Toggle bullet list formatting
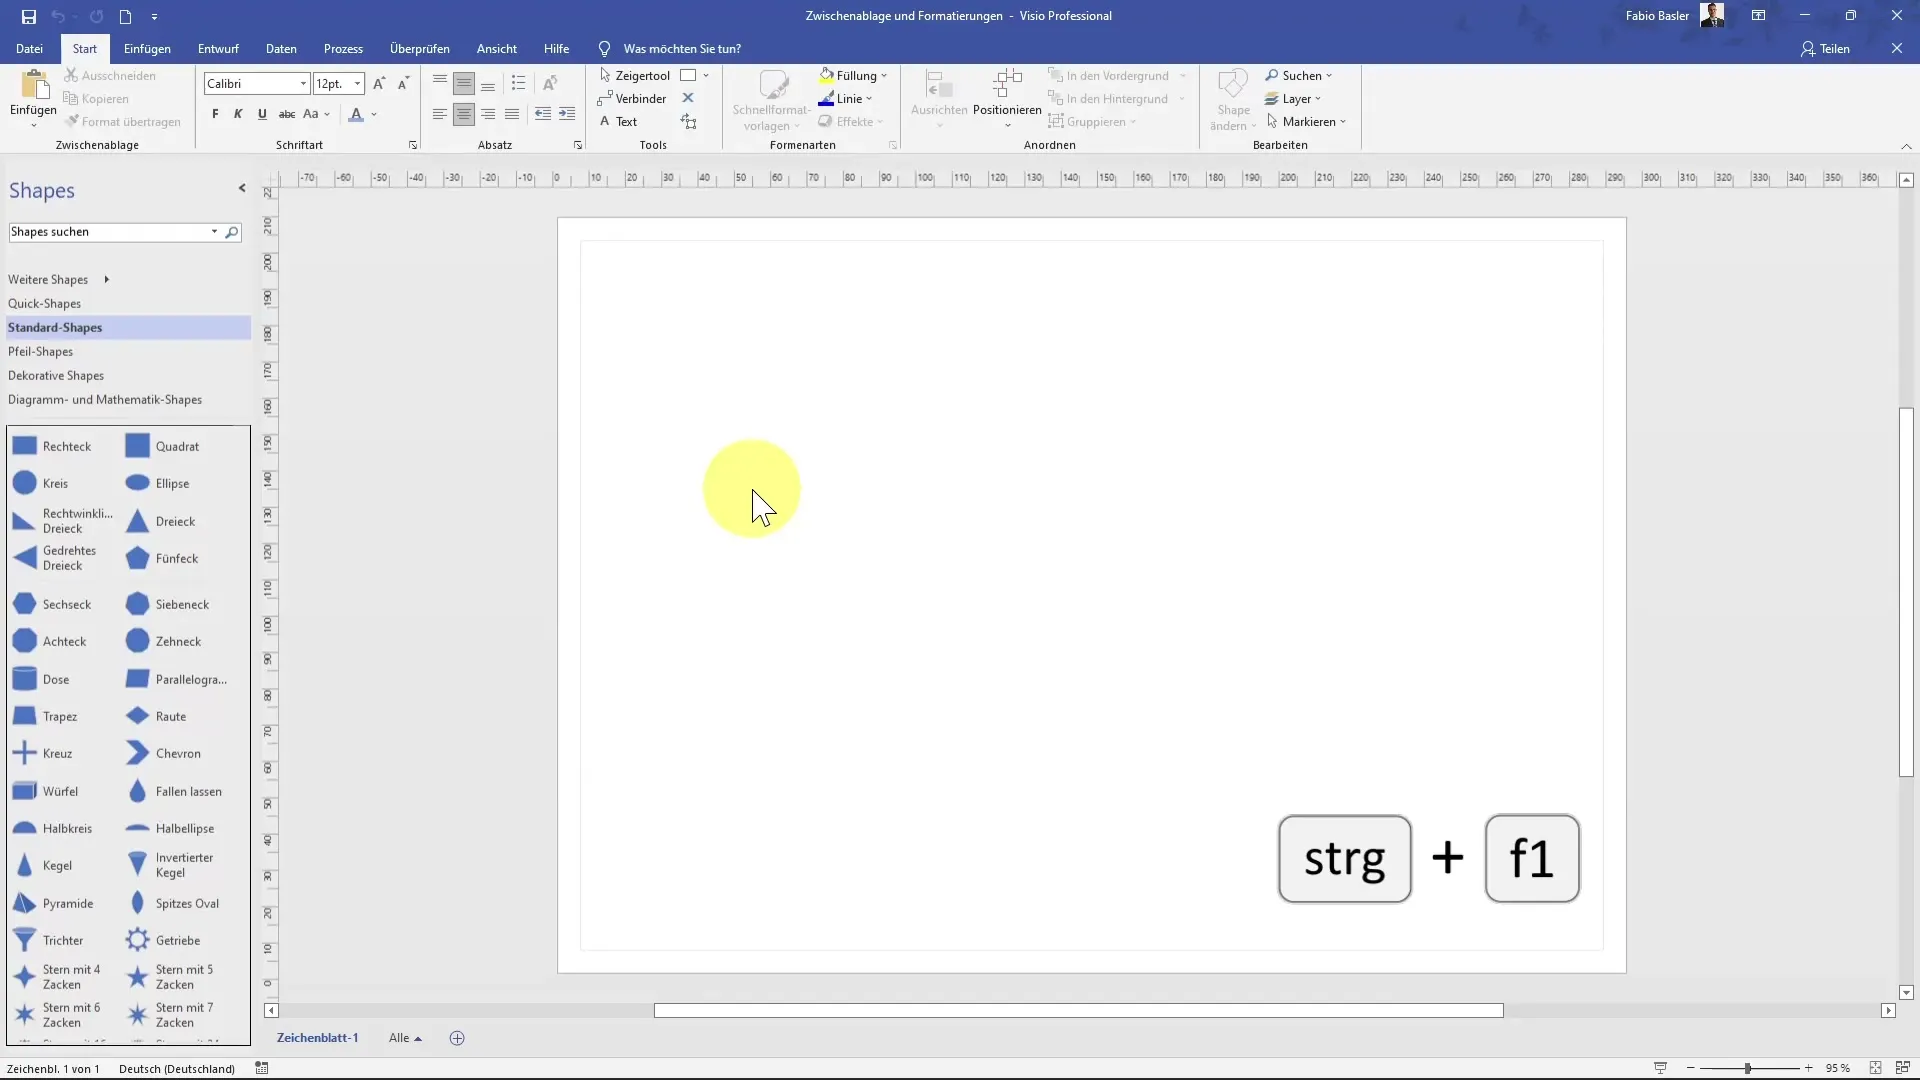This screenshot has width=1920, height=1080. (x=518, y=83)
